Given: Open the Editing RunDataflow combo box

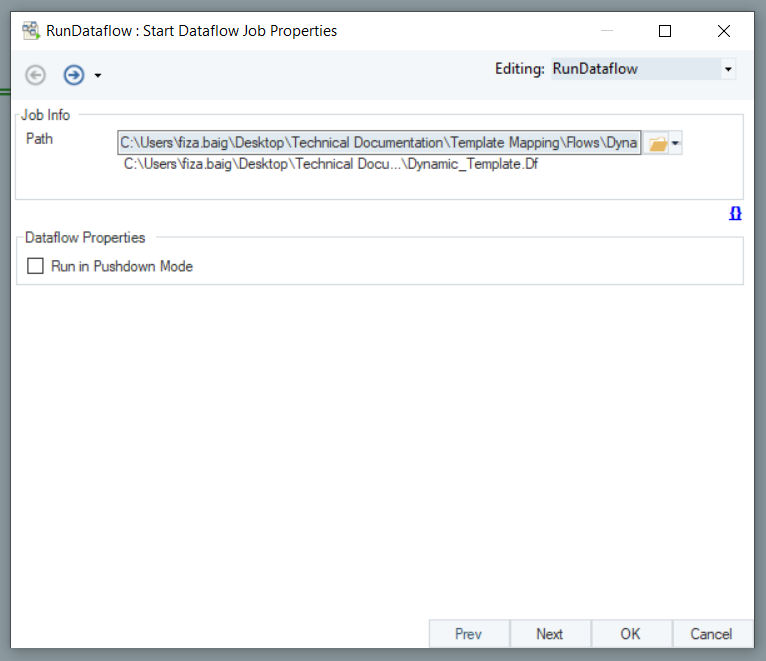Looking at the screenshot, I should tap(643, 69).
